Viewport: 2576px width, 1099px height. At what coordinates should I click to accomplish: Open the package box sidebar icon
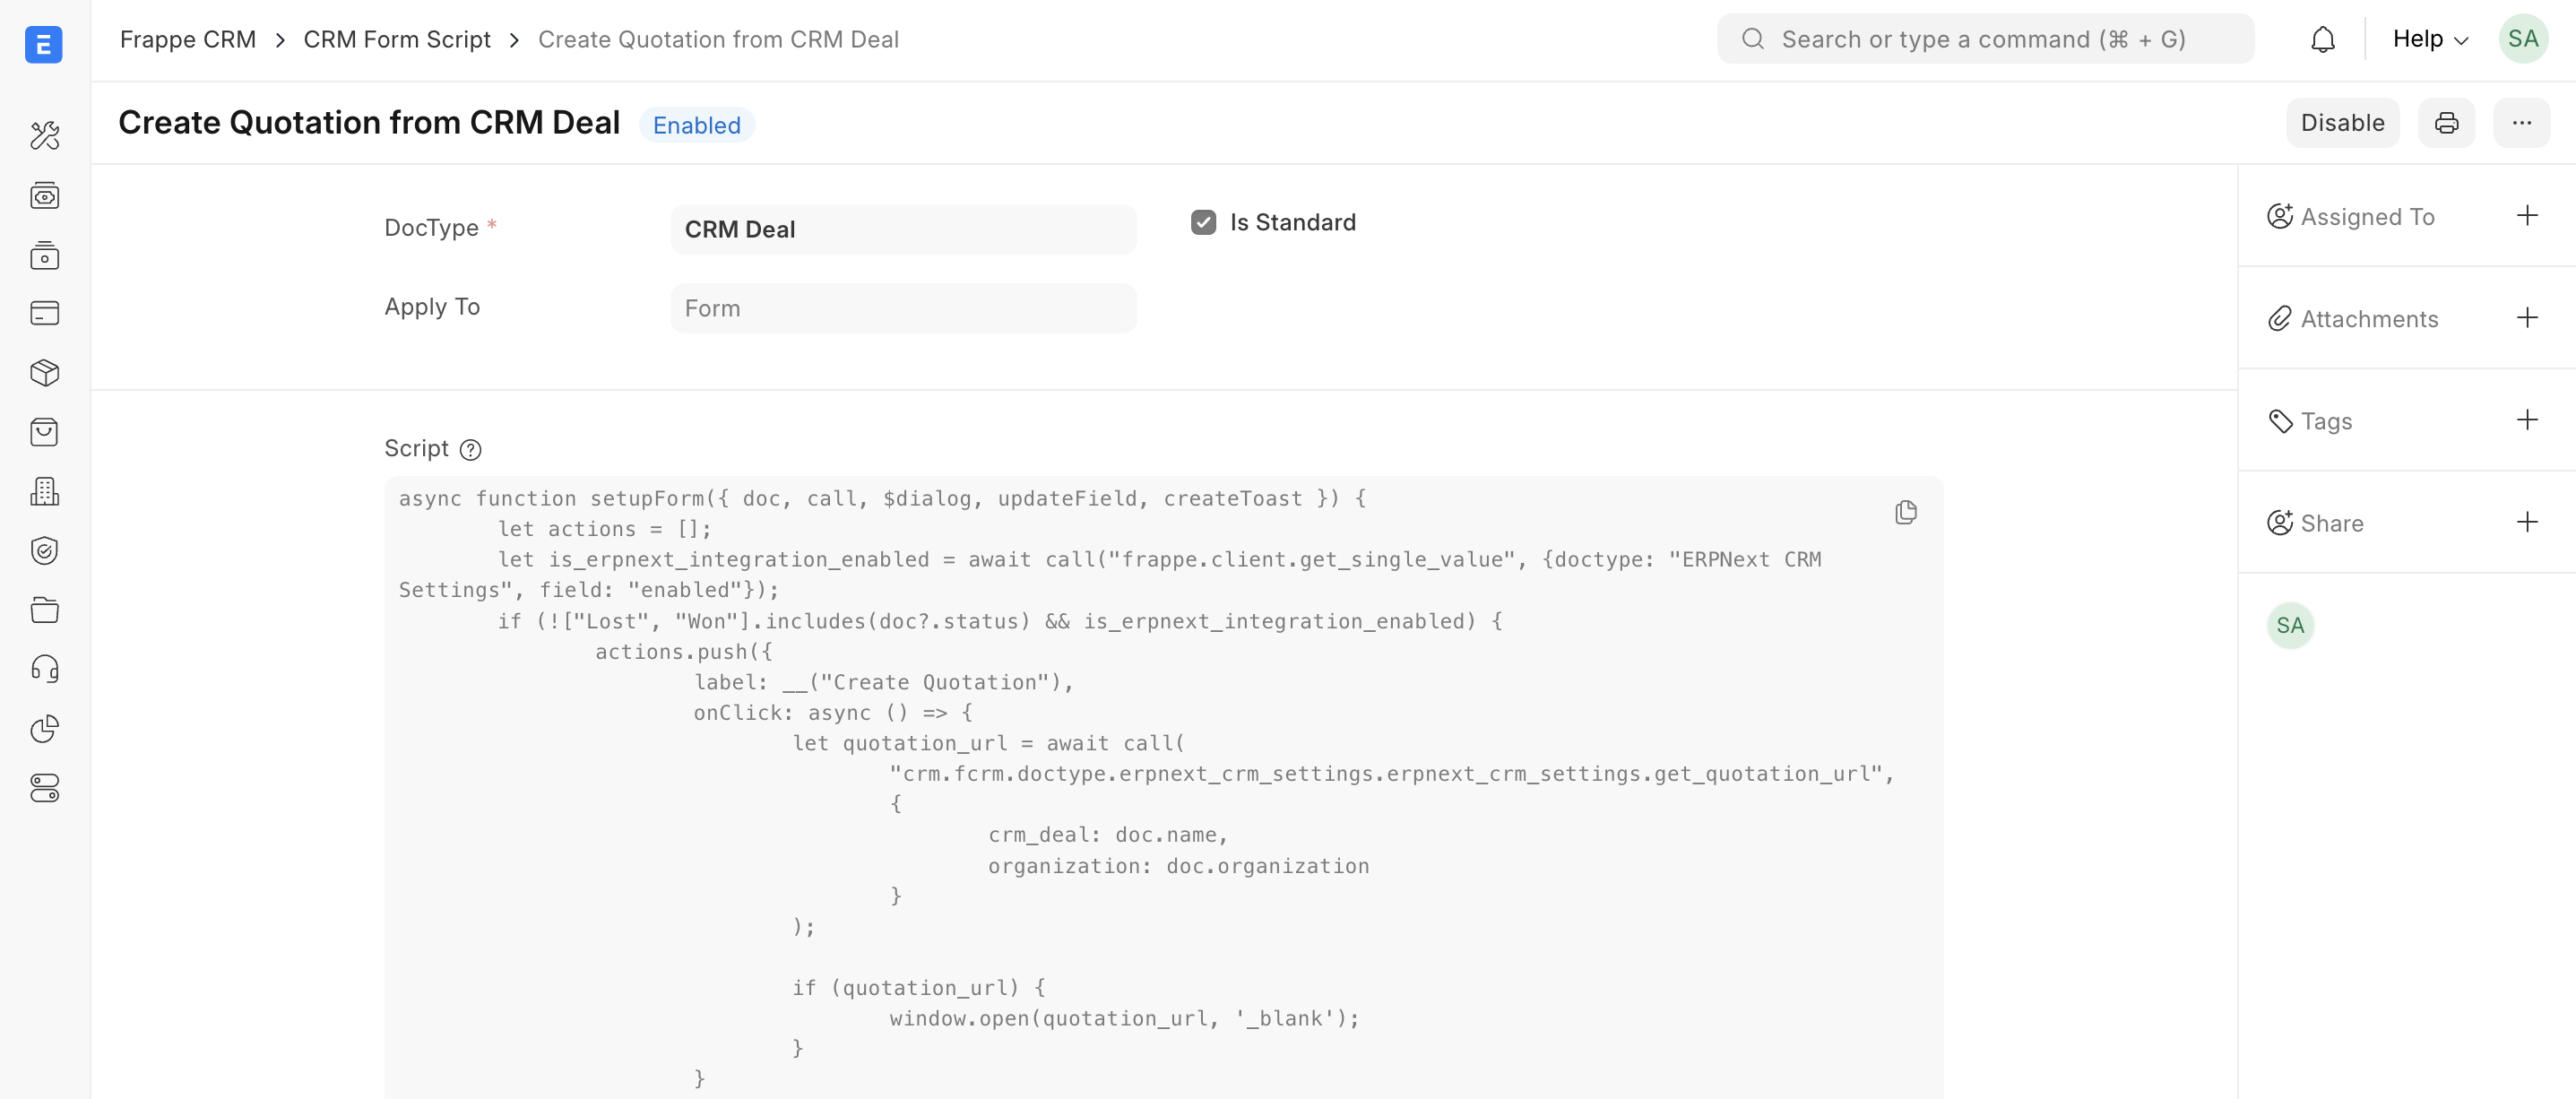coord(44,373)
